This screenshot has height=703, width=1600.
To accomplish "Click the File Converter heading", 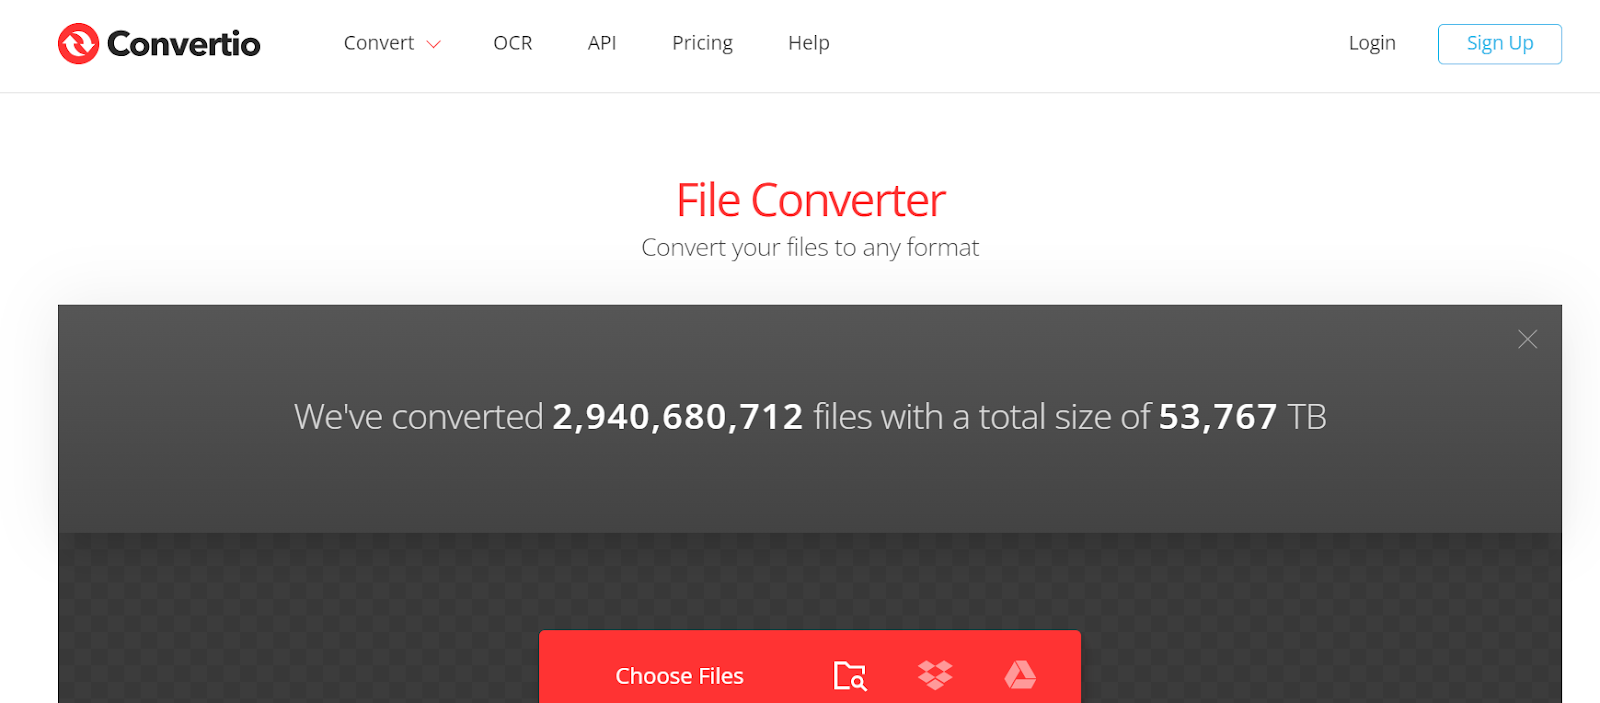I will [810, 200].
